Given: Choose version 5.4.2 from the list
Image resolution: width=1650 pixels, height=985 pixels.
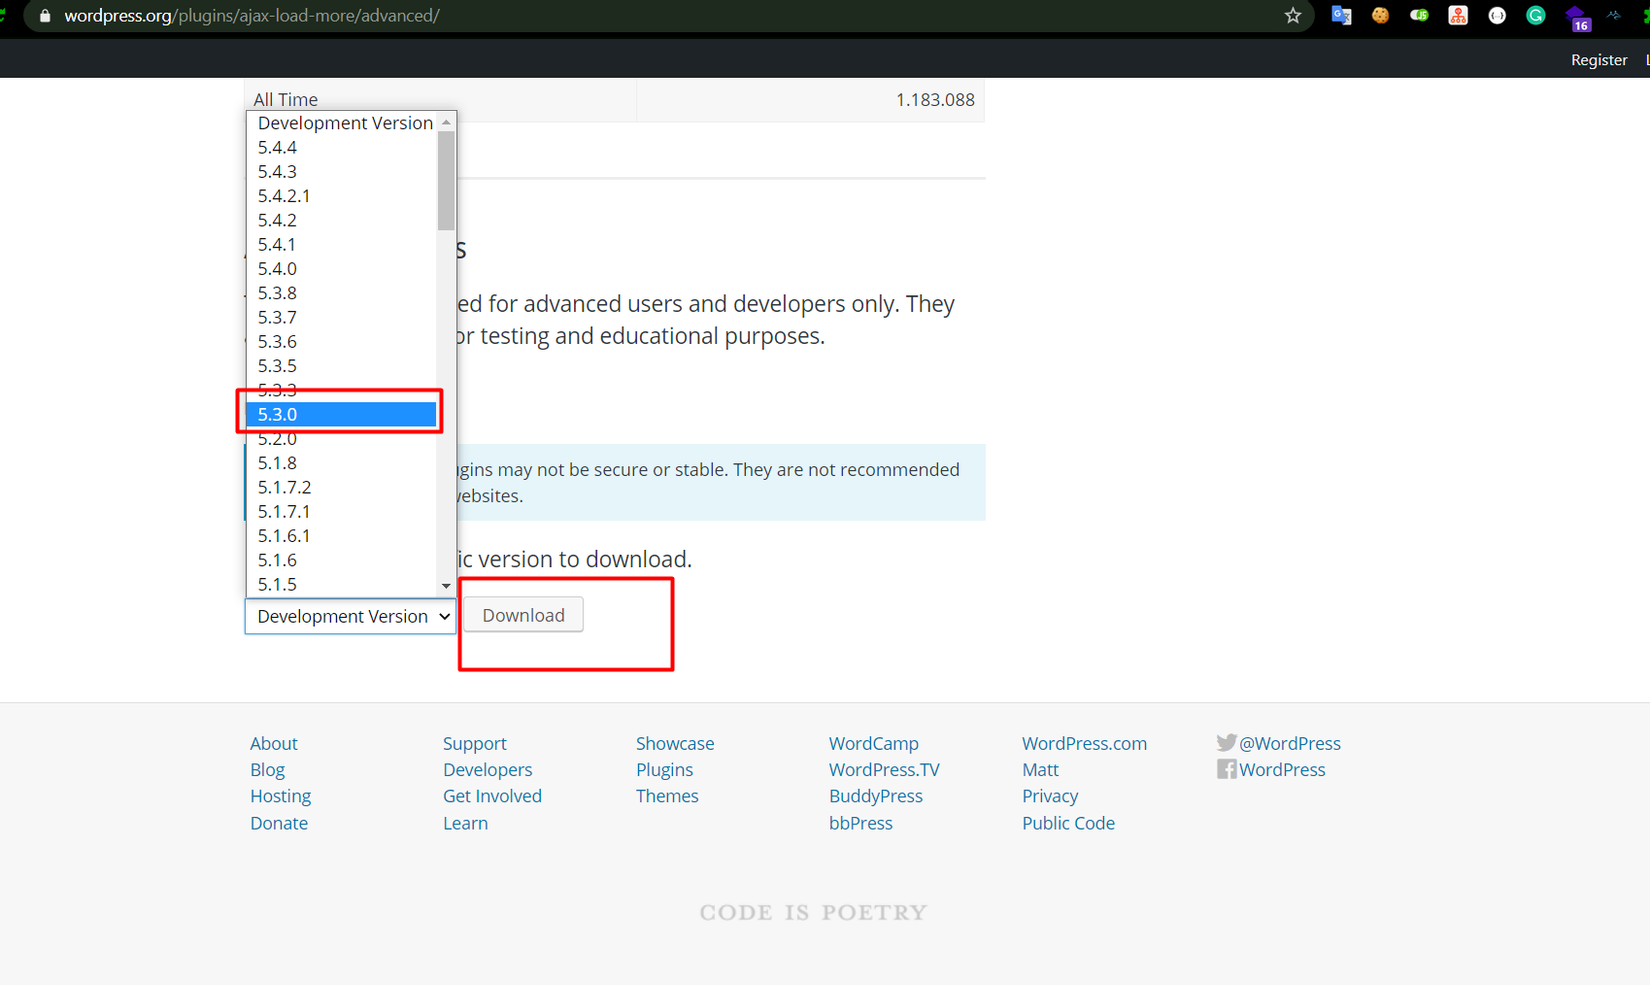Looking at the screenshot, I should click(342, 220).
